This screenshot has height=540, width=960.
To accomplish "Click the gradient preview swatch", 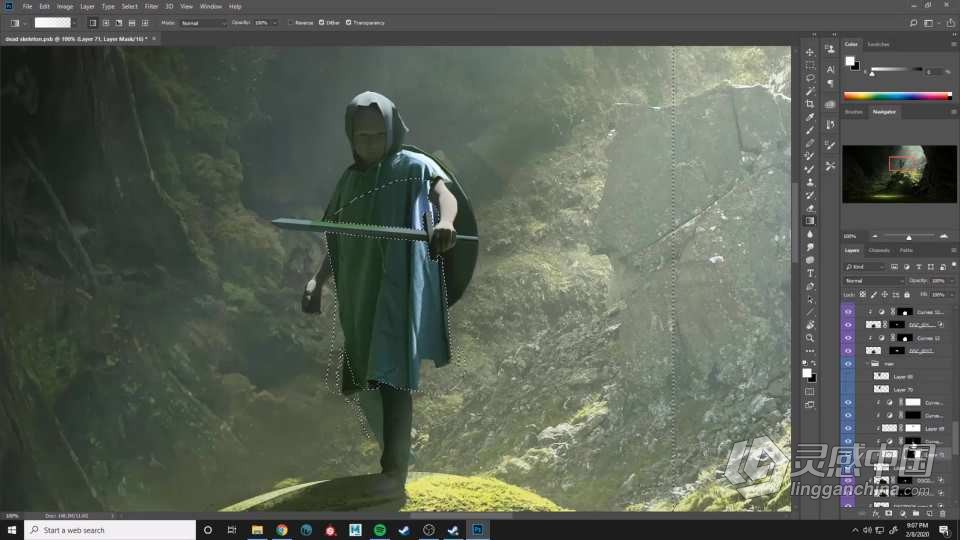I will (x=53, y=23).
